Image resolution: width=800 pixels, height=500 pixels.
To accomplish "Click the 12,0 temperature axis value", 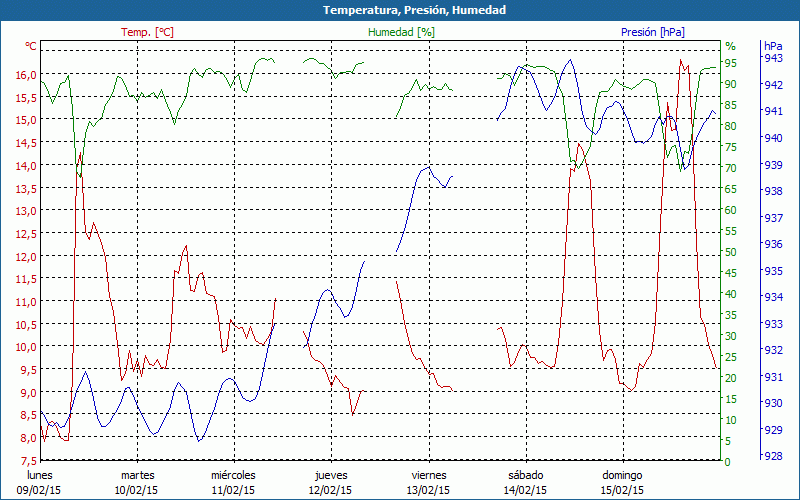I will point(26,256).
